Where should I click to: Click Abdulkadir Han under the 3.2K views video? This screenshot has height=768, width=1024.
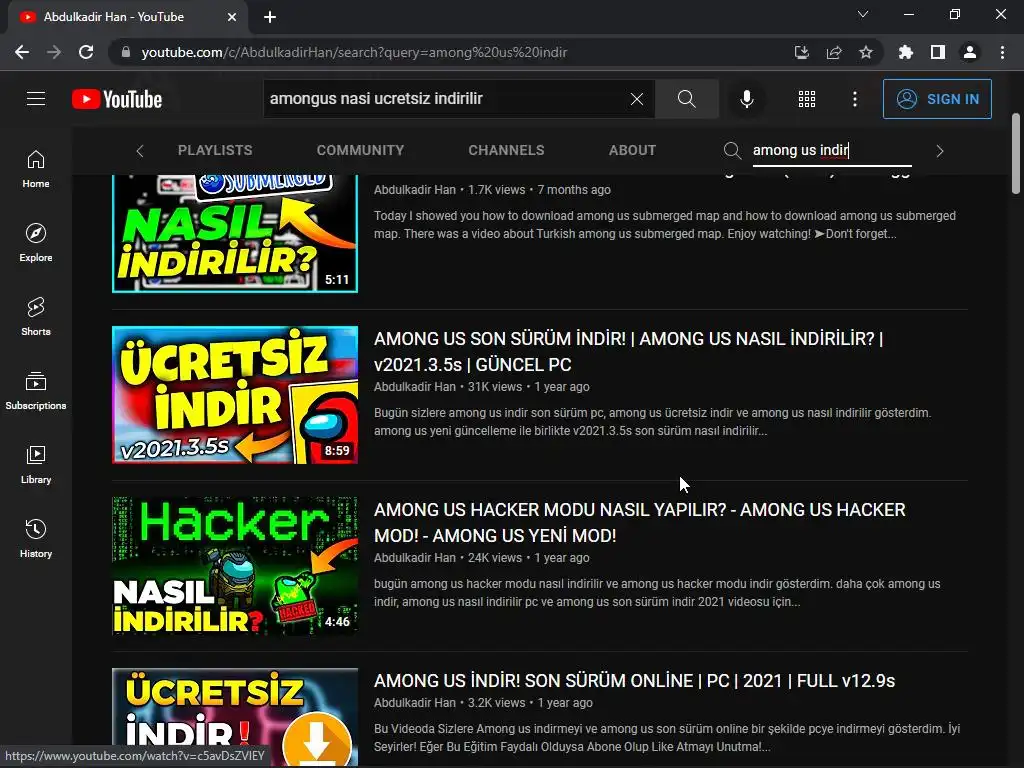[415, 703]
